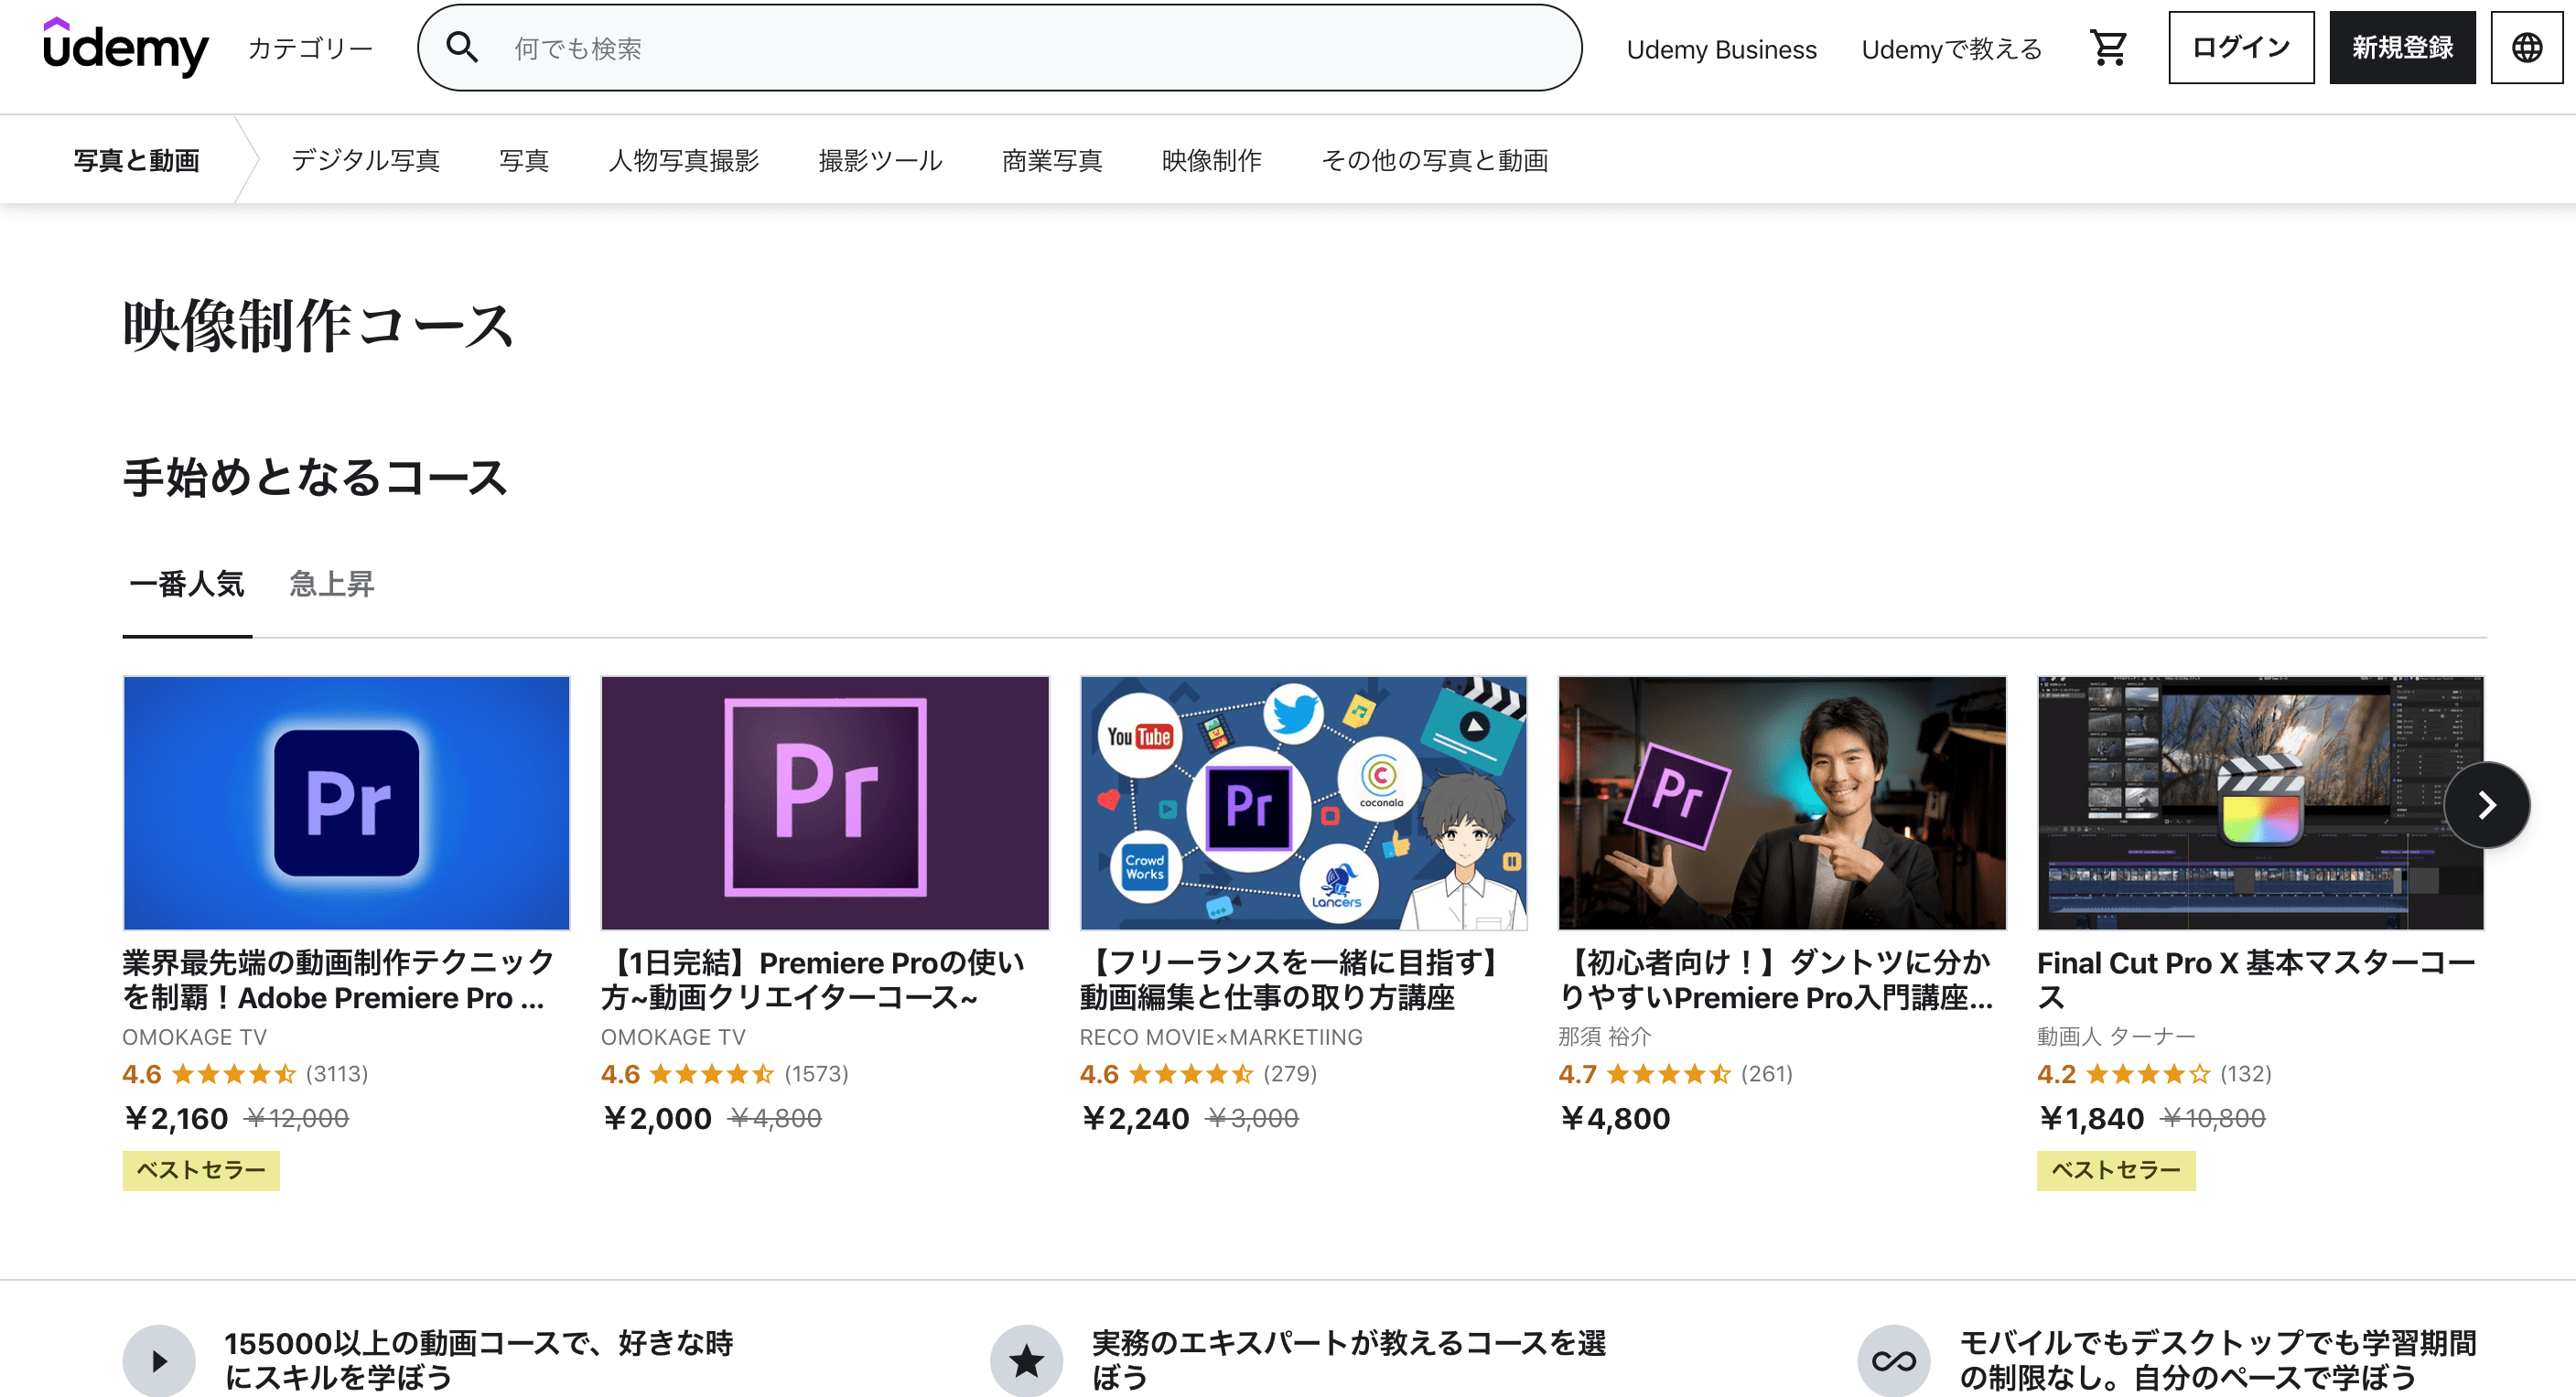Go to 商業写真 subcategory
The height and width of the screenshot is (1397, 2576).
[1052, 160]
